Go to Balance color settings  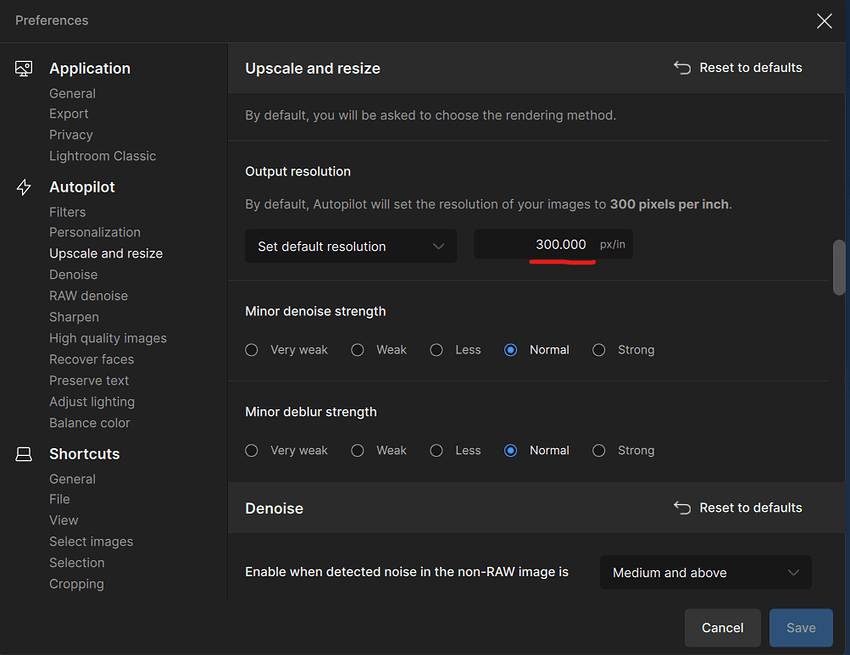tap(89, 423)
